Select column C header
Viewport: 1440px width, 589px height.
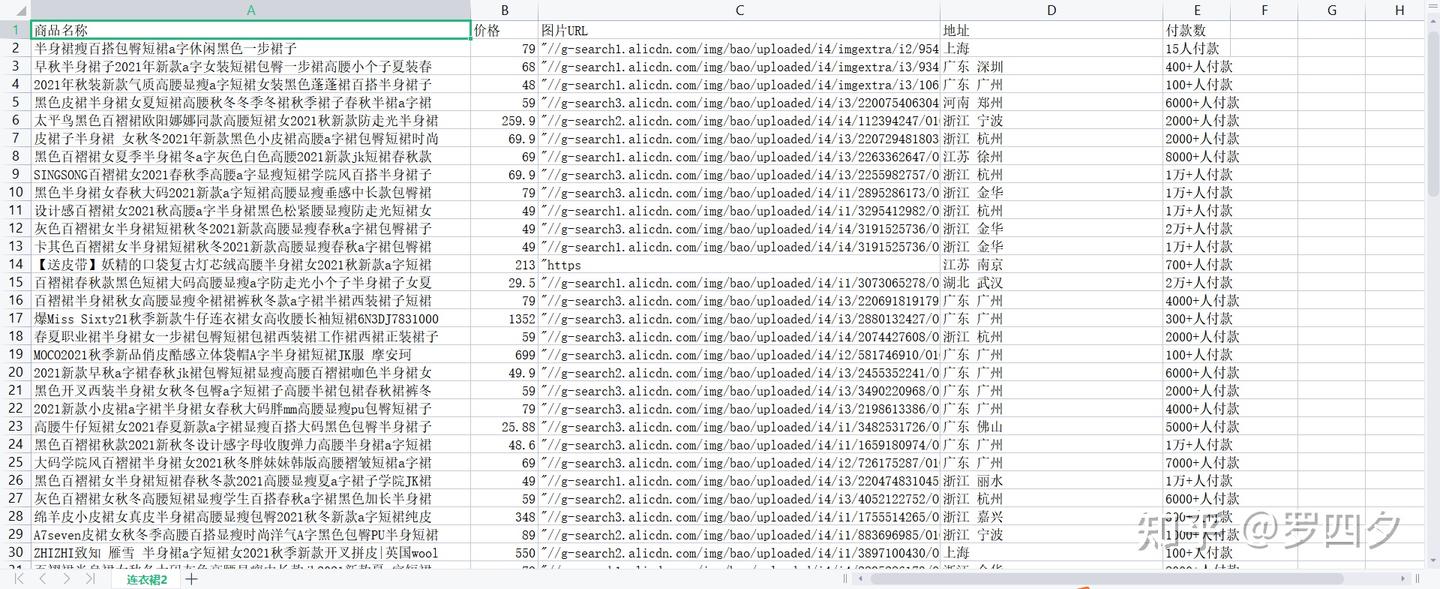point(739,10)
